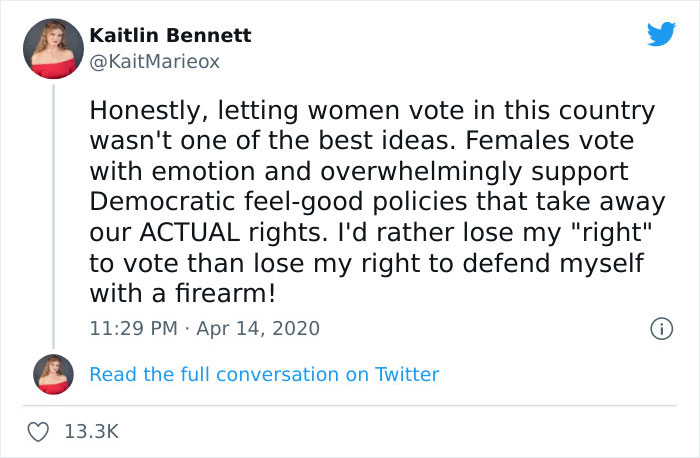Click the heart like icon
Screen dimensions: 700x458
[x=40, y=432]
